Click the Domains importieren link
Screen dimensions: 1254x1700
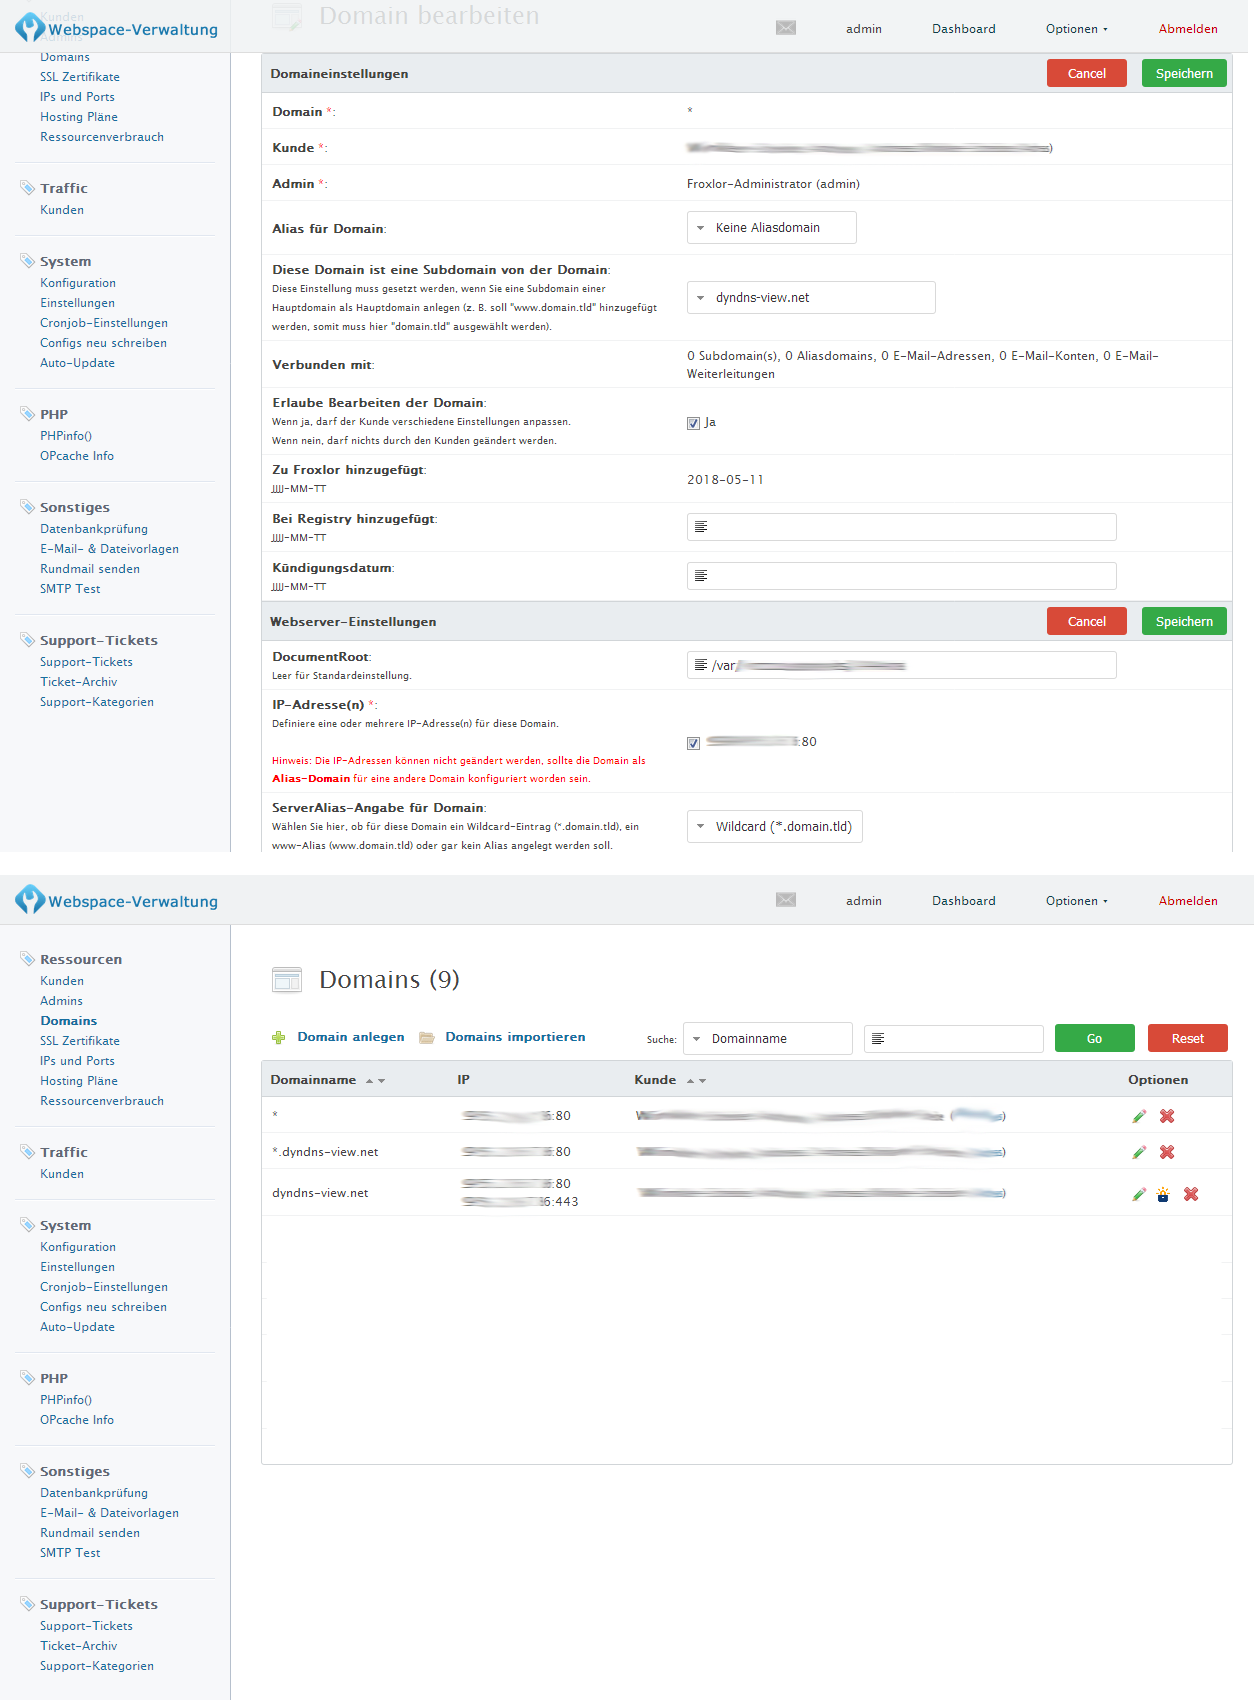point(515,1037)
